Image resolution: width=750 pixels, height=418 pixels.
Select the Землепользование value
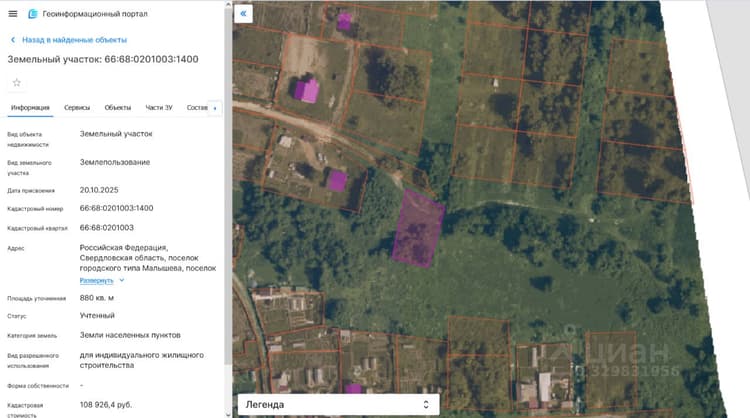click(115, 163)
